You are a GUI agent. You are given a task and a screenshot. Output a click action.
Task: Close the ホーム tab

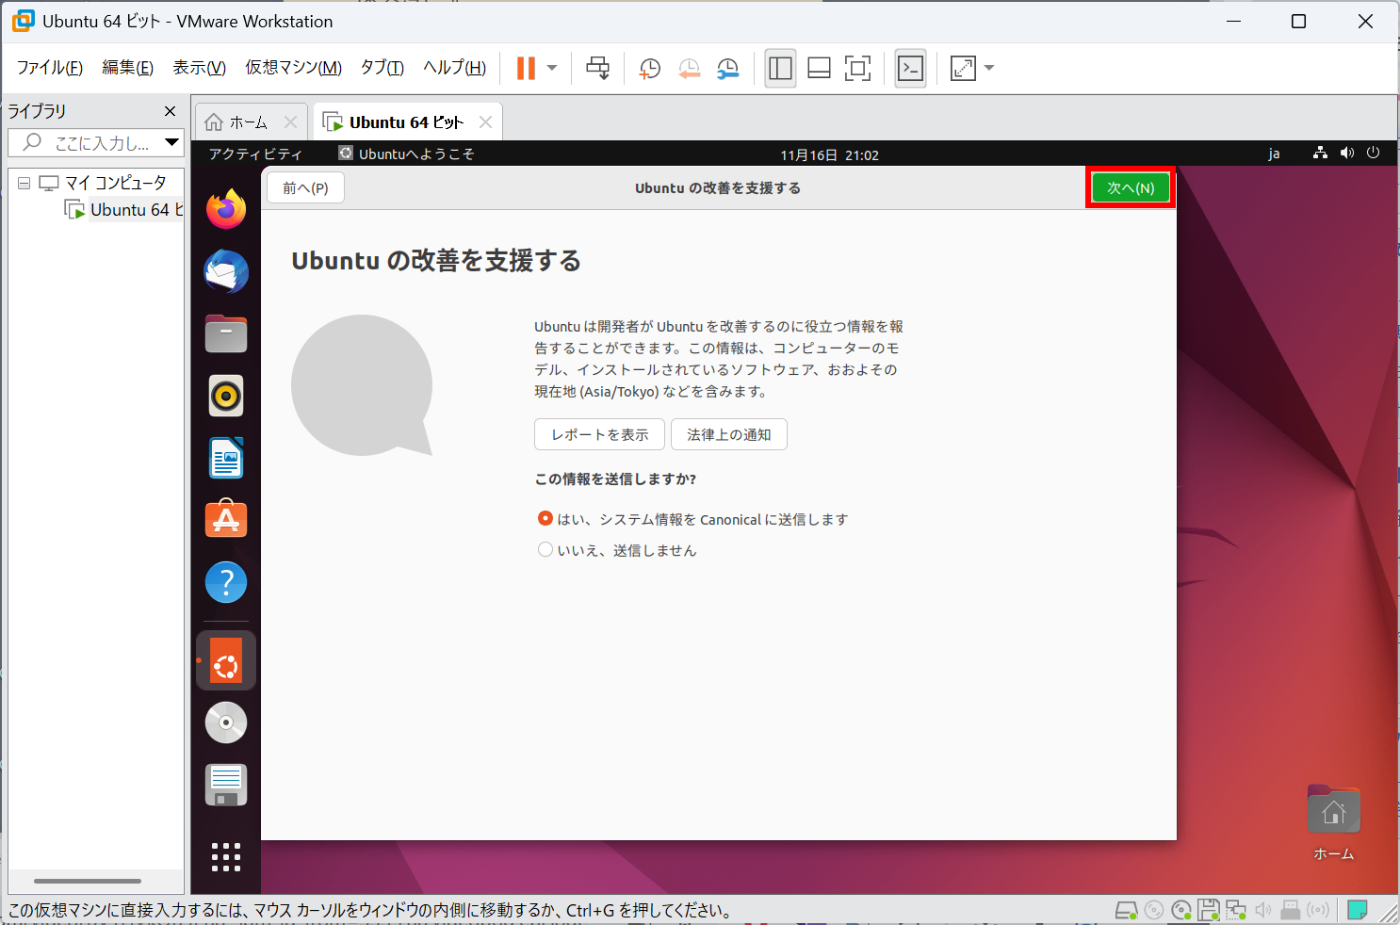(x=290, y=122)
